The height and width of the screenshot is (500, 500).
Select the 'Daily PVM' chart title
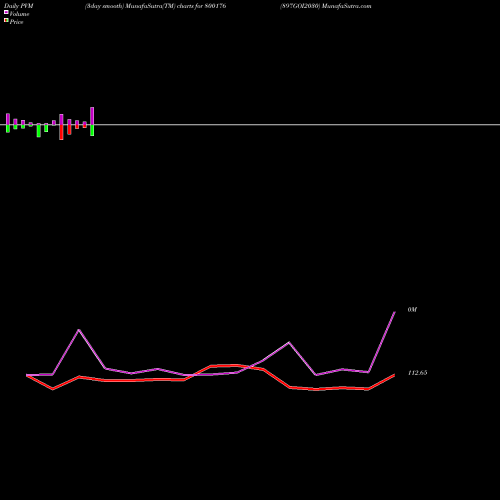pos(19,6)
